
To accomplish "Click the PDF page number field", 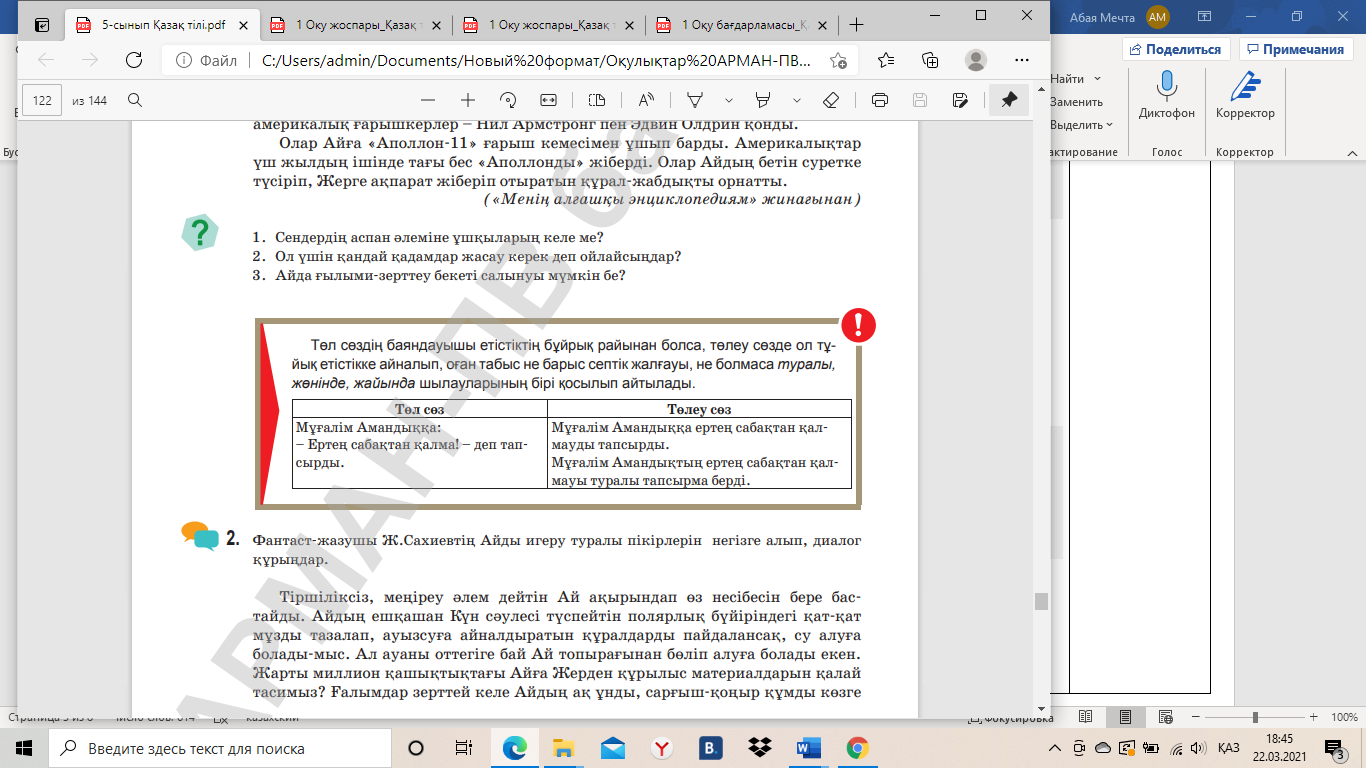I will click(42, 100).
